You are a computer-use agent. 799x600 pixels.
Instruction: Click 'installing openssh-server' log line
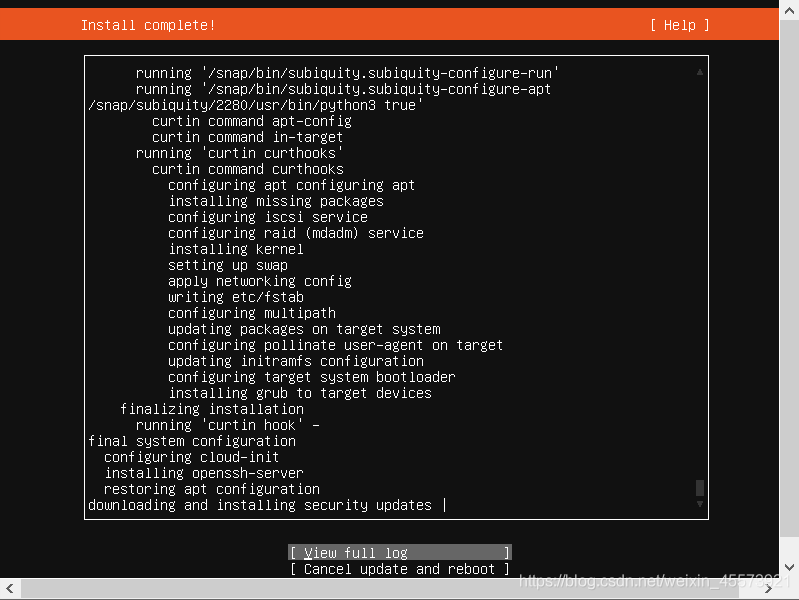pyautogui.click(x=204, y=473)
